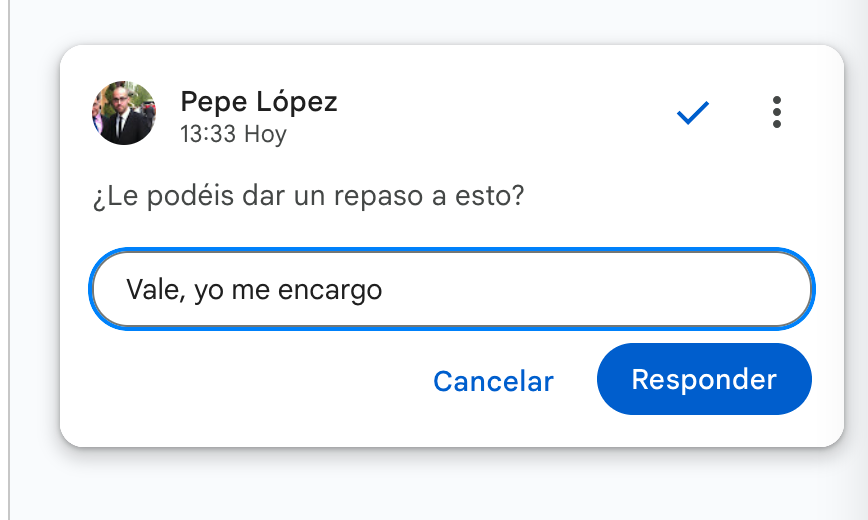The image size is (868, 520).
Task: Click the round avatar photo
Action: pos(124,113)
